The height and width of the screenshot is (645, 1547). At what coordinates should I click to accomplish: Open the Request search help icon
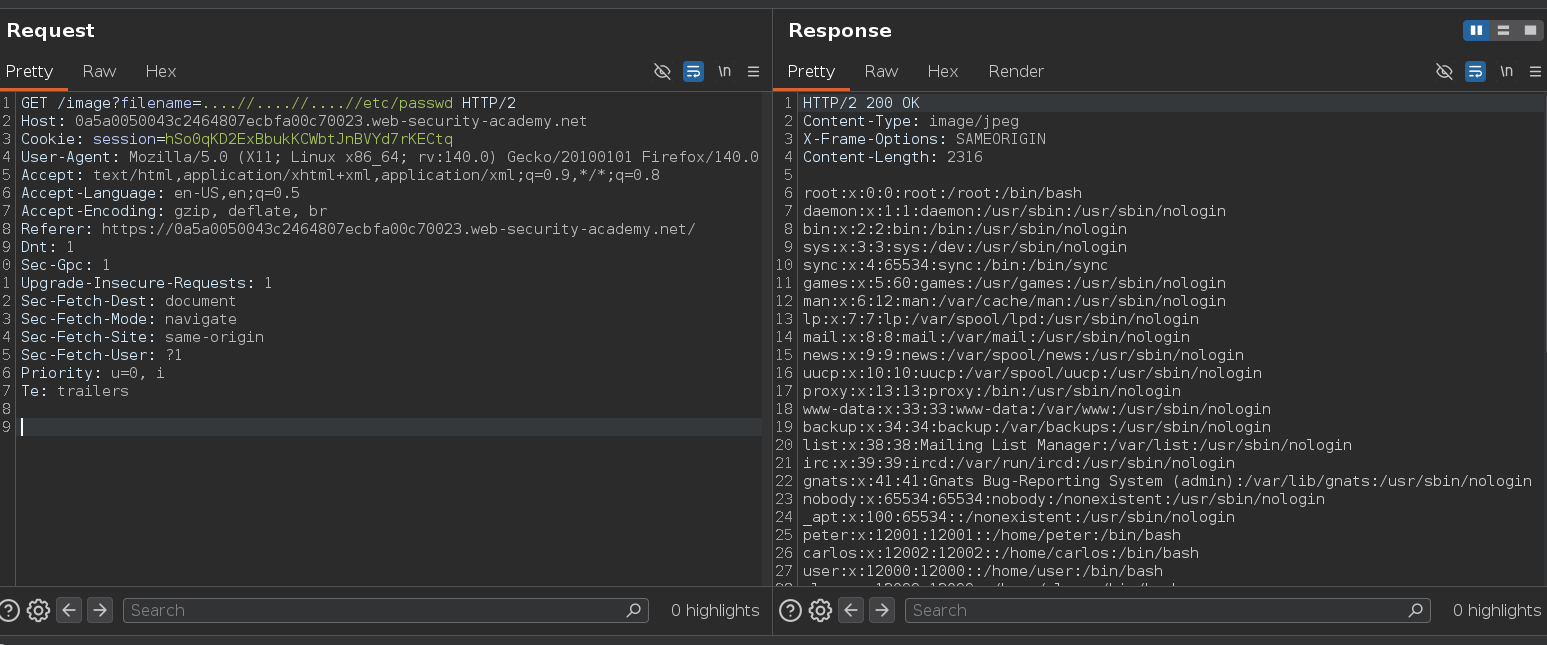(9, 610)
